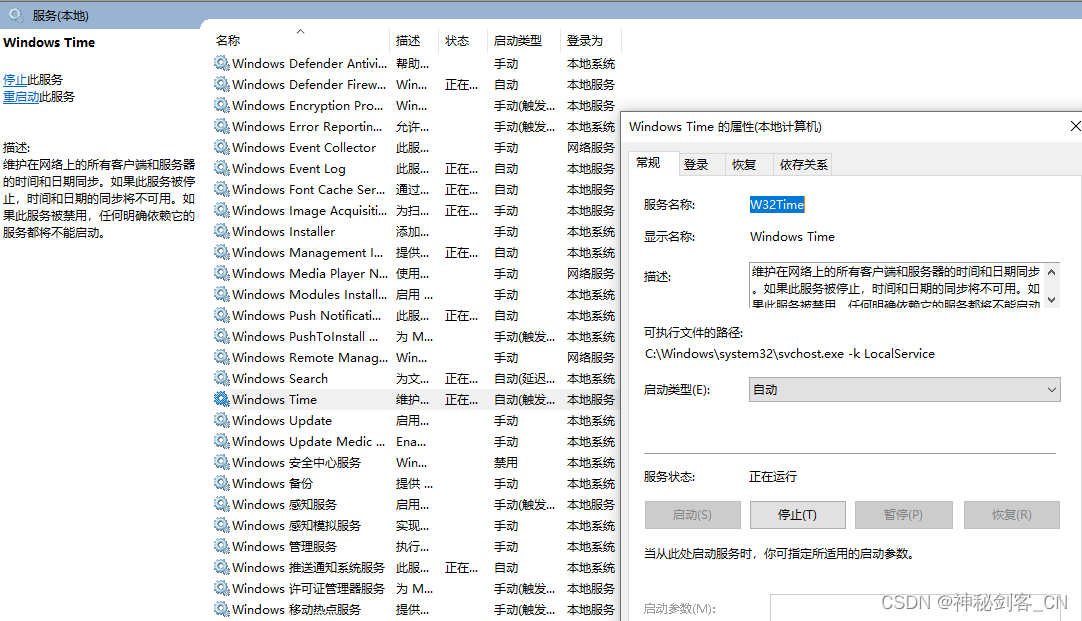Click gear icon of Windows Modules Installer
Screen dimensions: 1082x621
click(222, 294)
